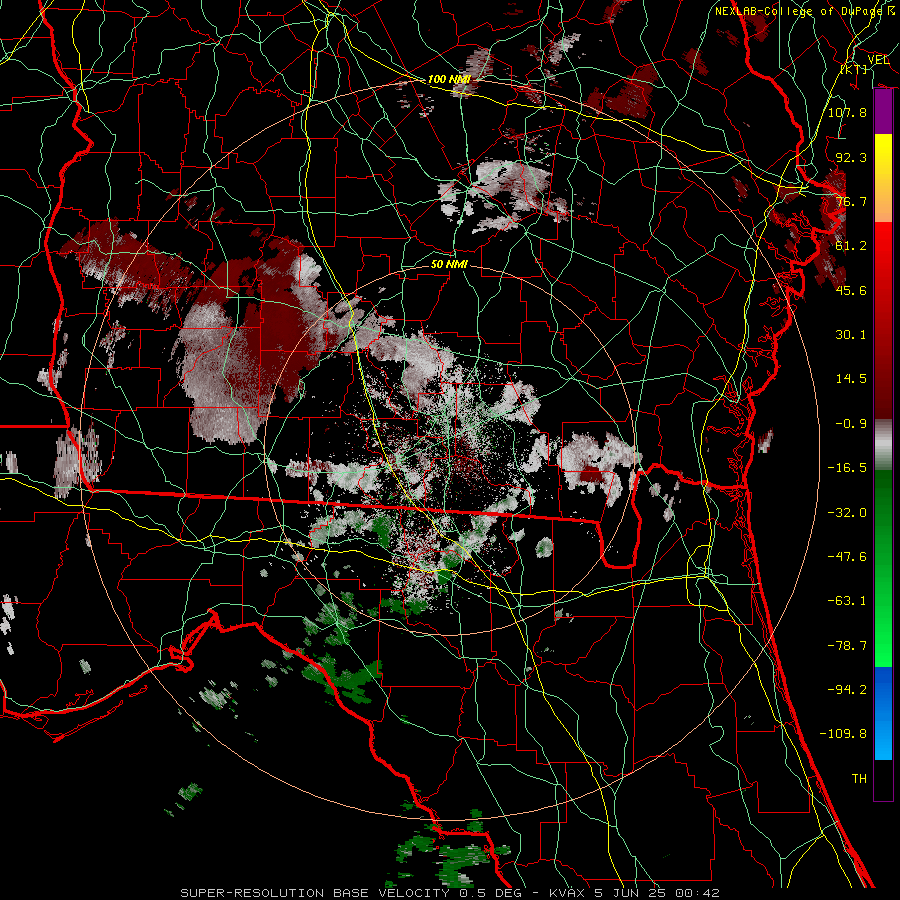Click the 50 NMI range ring label
The image size is (900, 900).
click(449, 265)
